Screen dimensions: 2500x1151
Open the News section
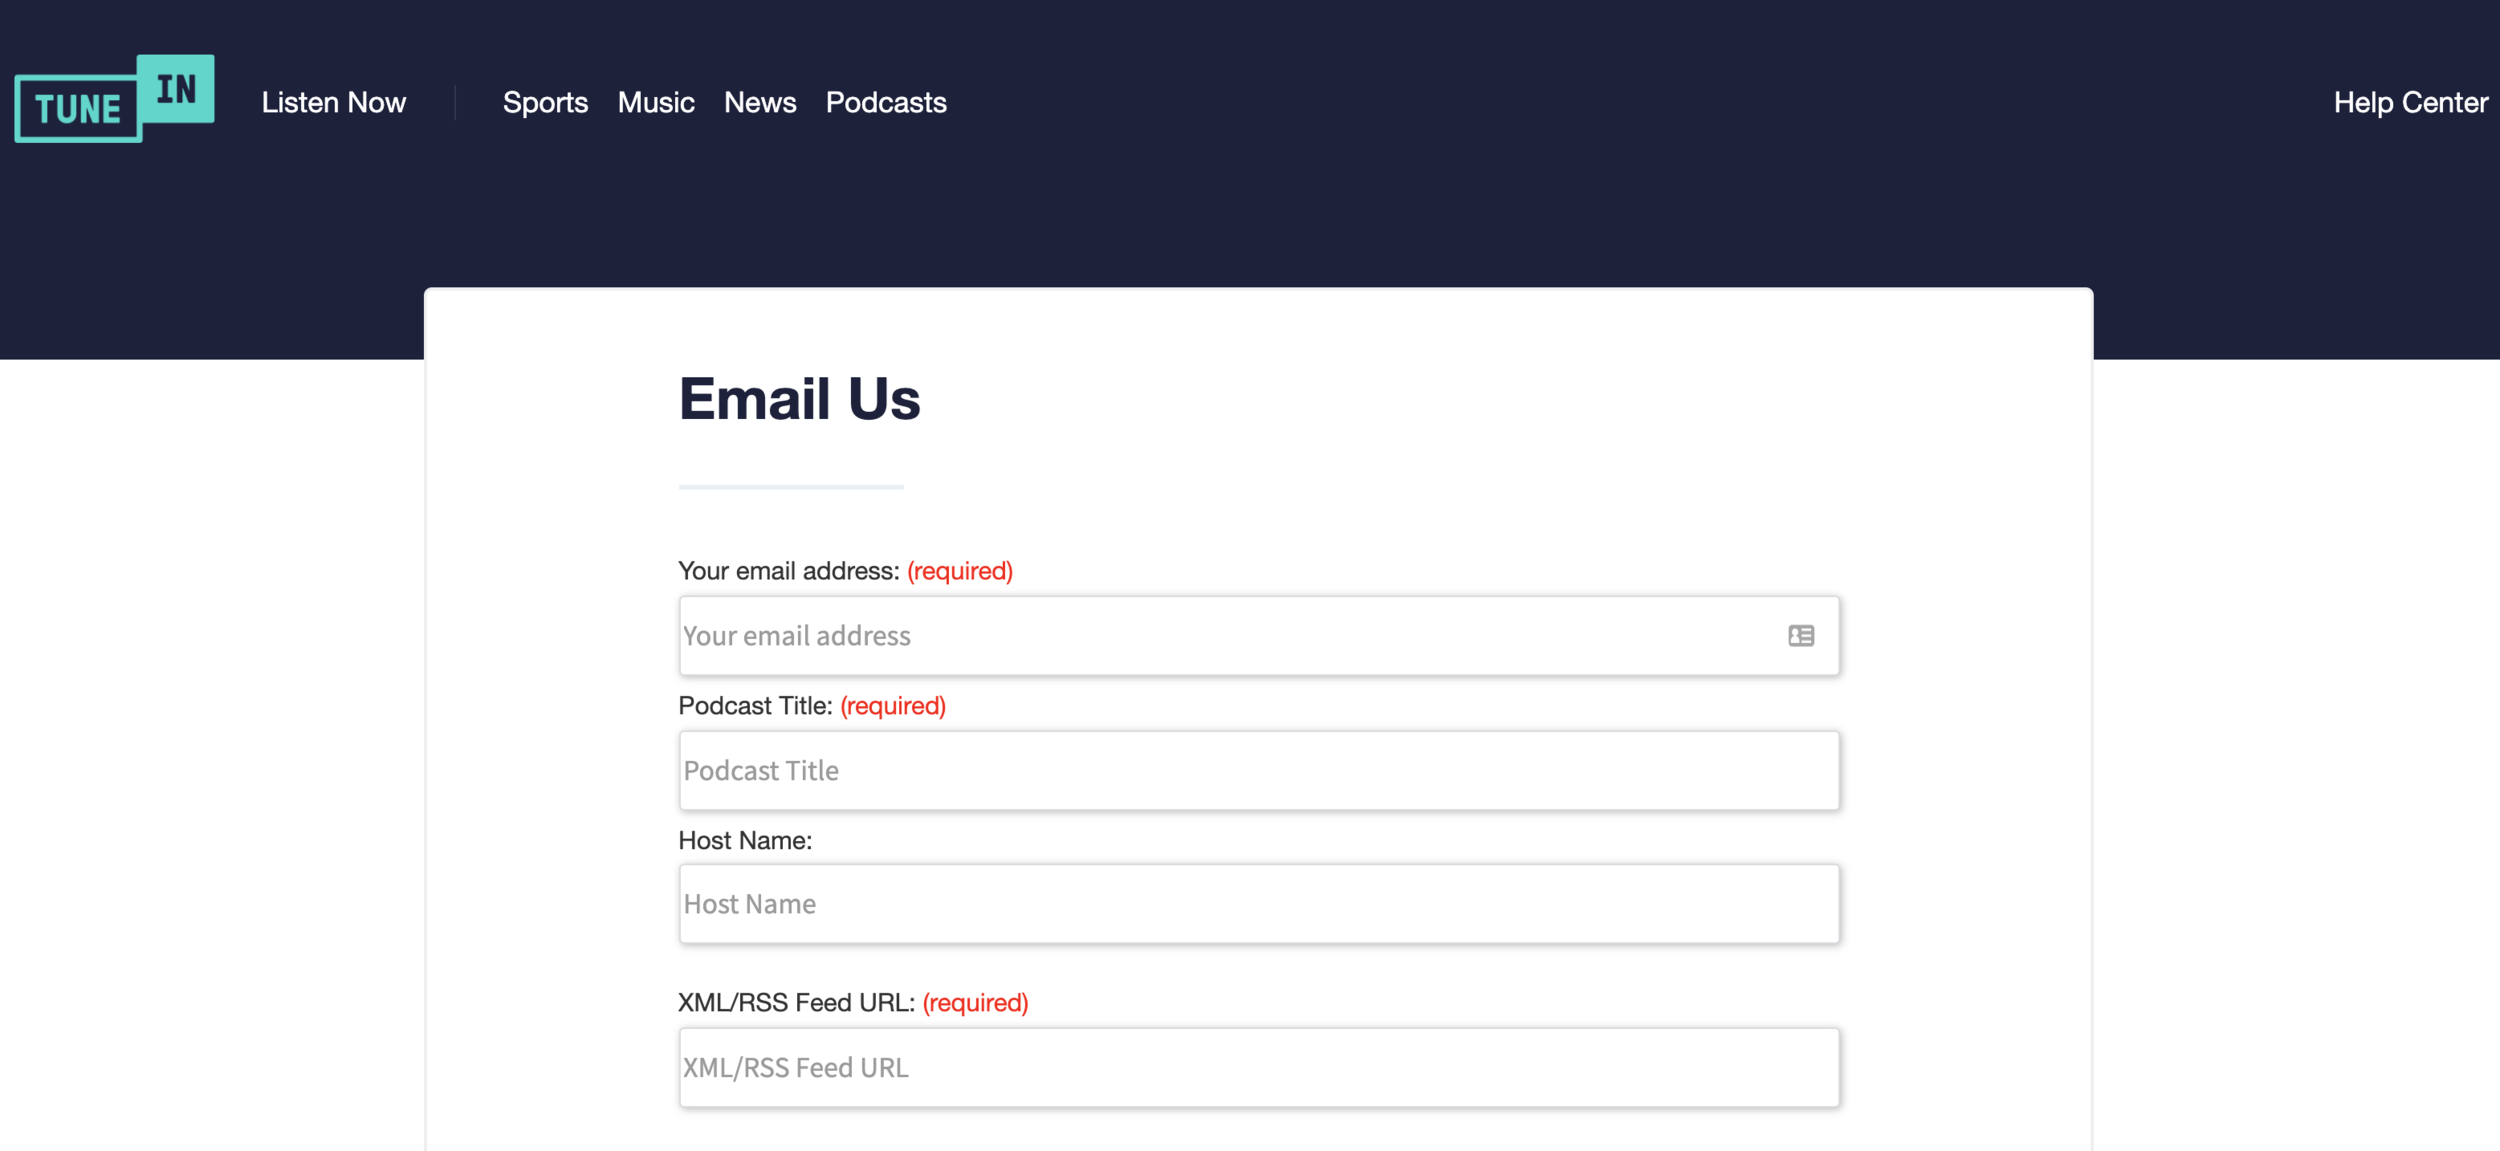pos(760,103)
